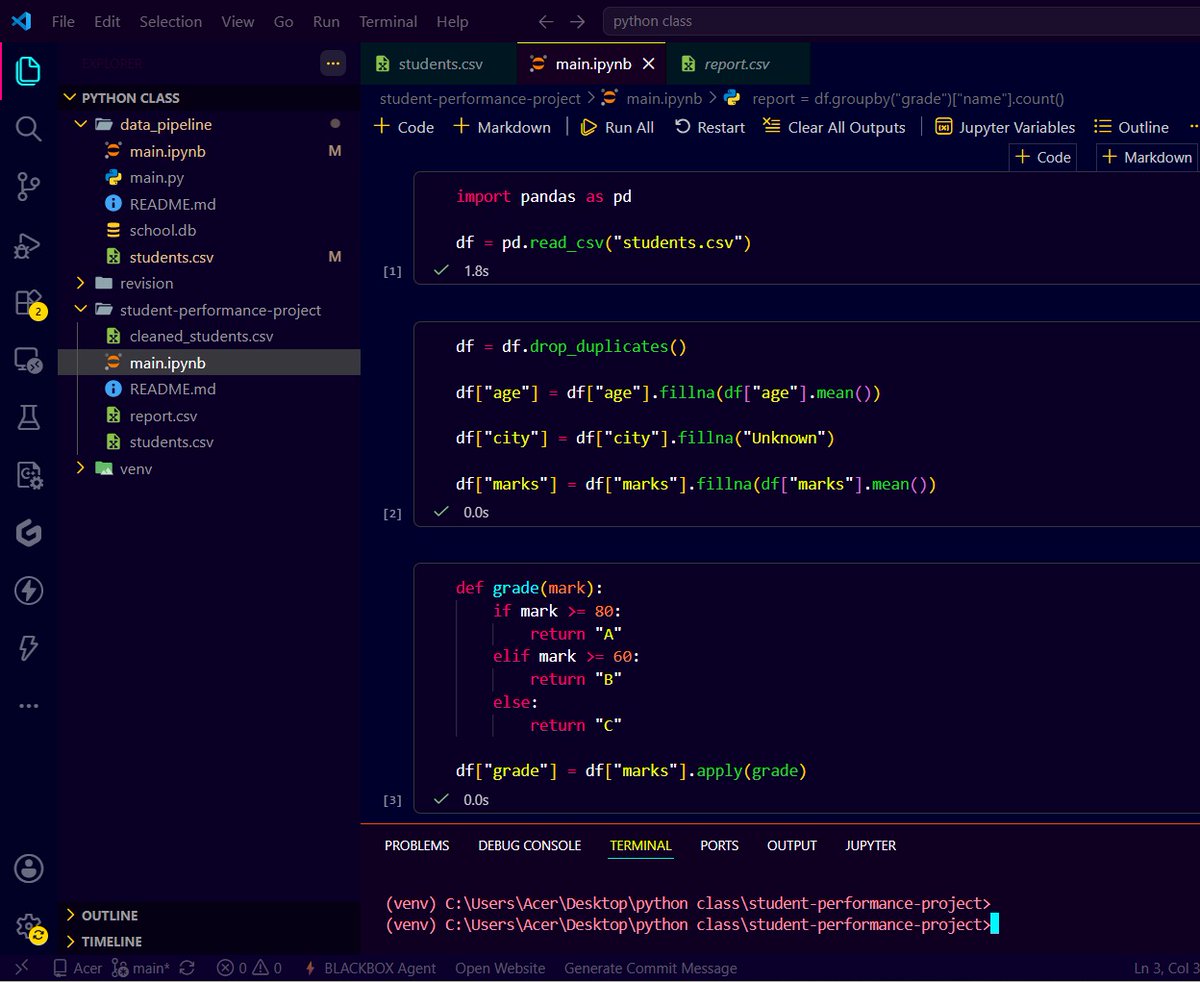Click Acer profile item in status bar

tap(77, 968)
